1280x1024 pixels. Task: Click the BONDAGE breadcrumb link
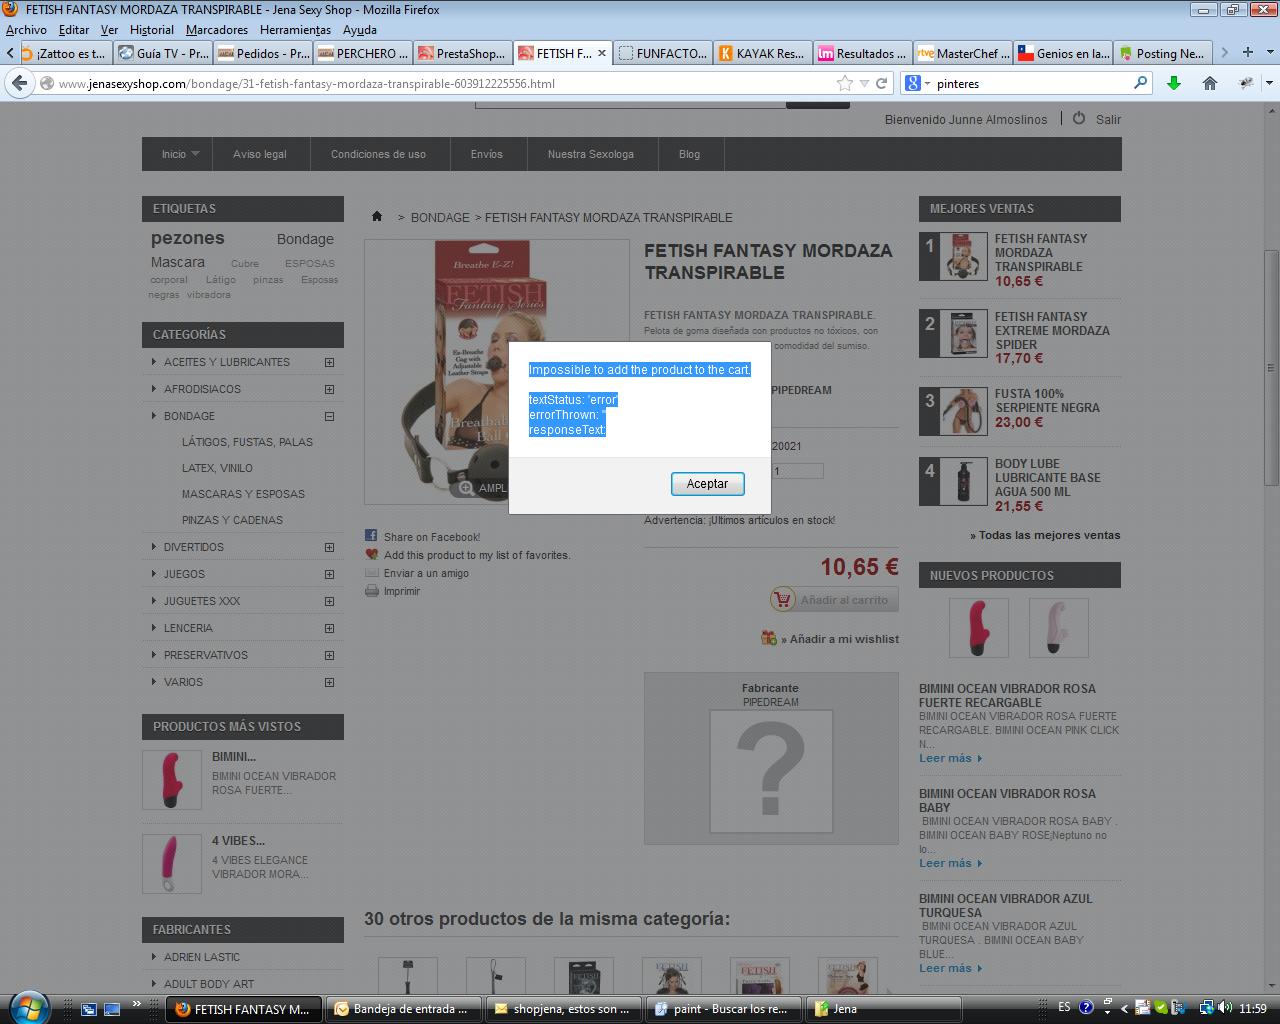tap(440, 217)
